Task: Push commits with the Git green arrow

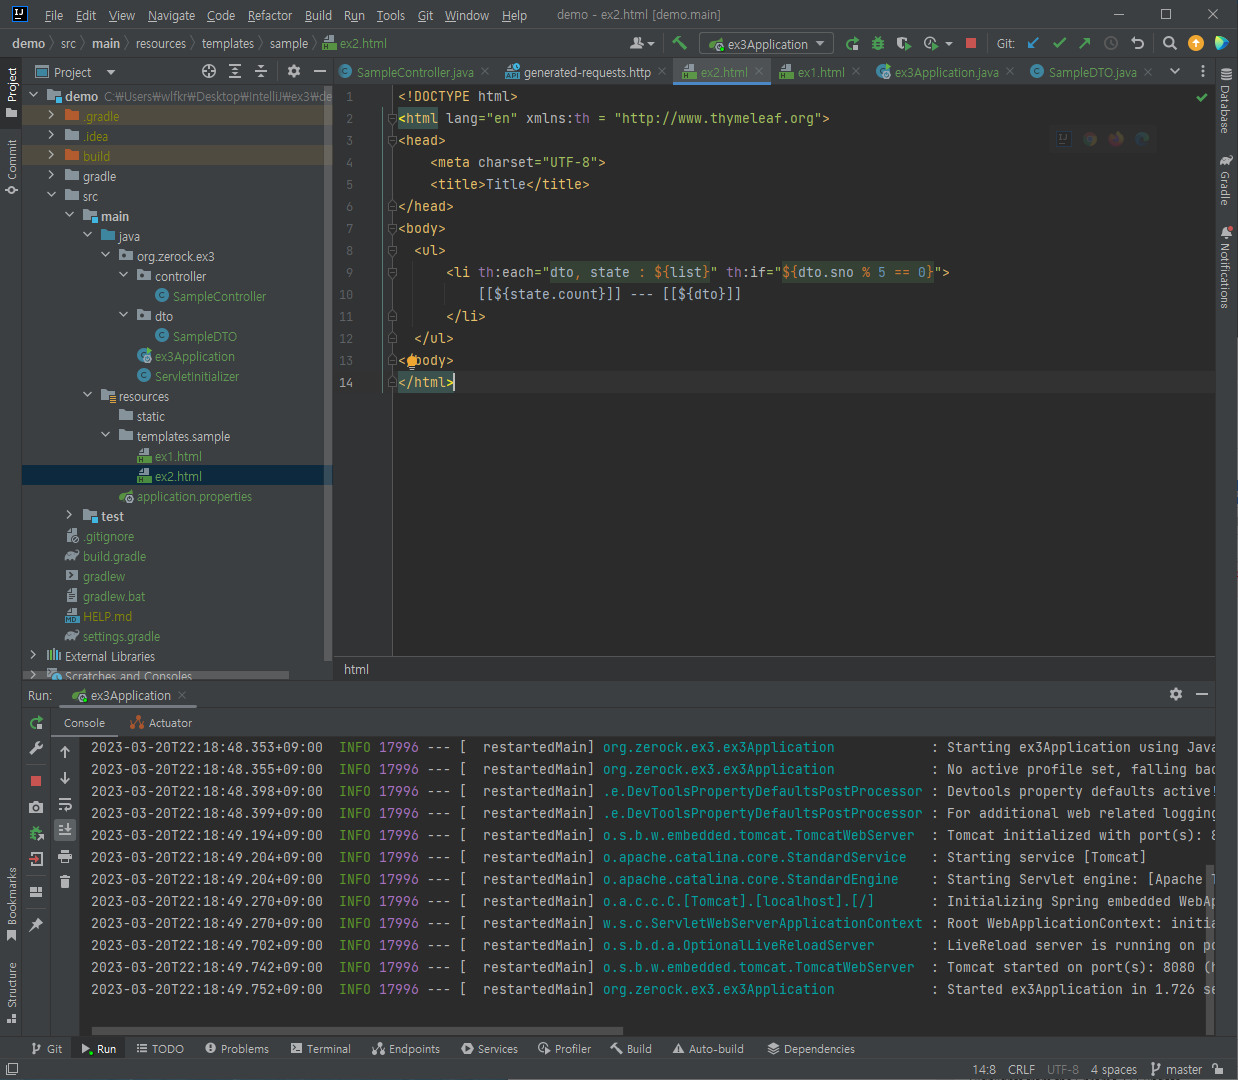Action: pos(1085,43)
